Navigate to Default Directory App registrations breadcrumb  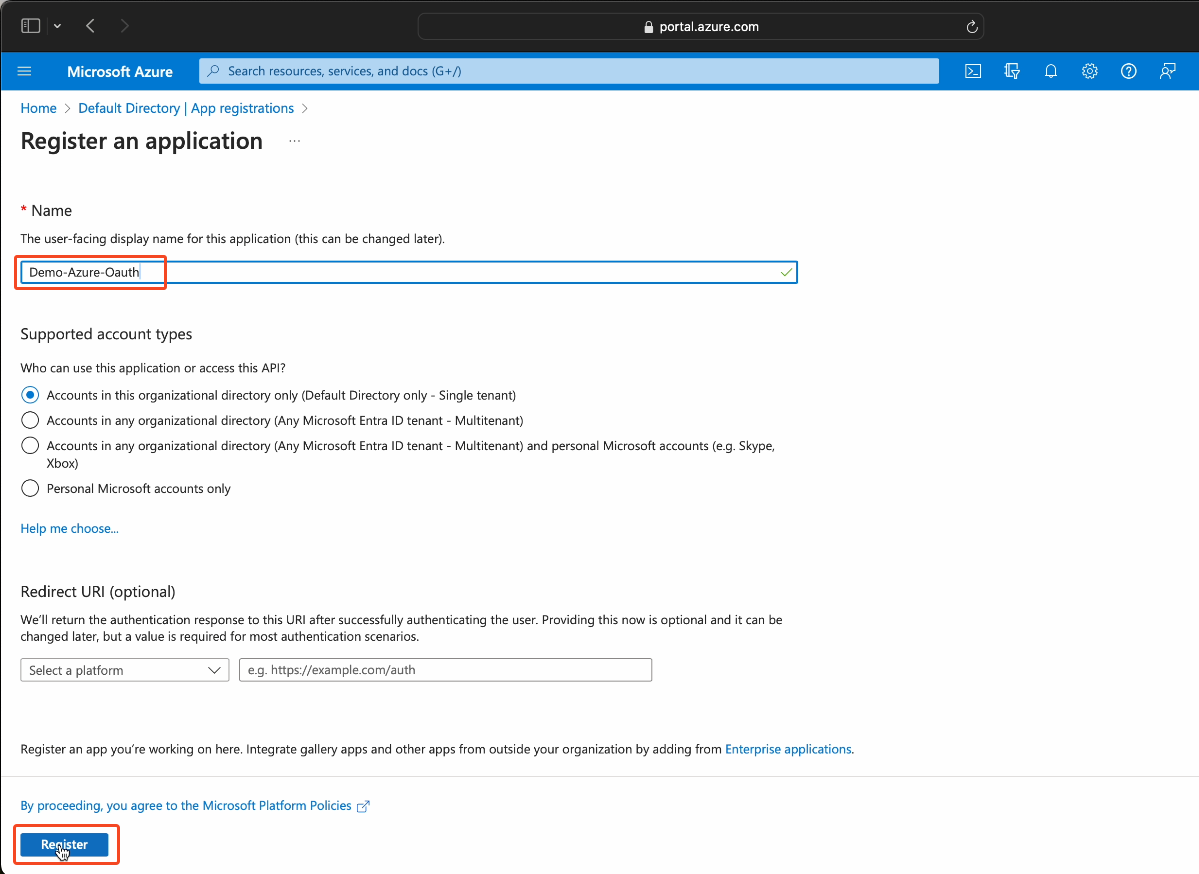[x=186, y=108]
